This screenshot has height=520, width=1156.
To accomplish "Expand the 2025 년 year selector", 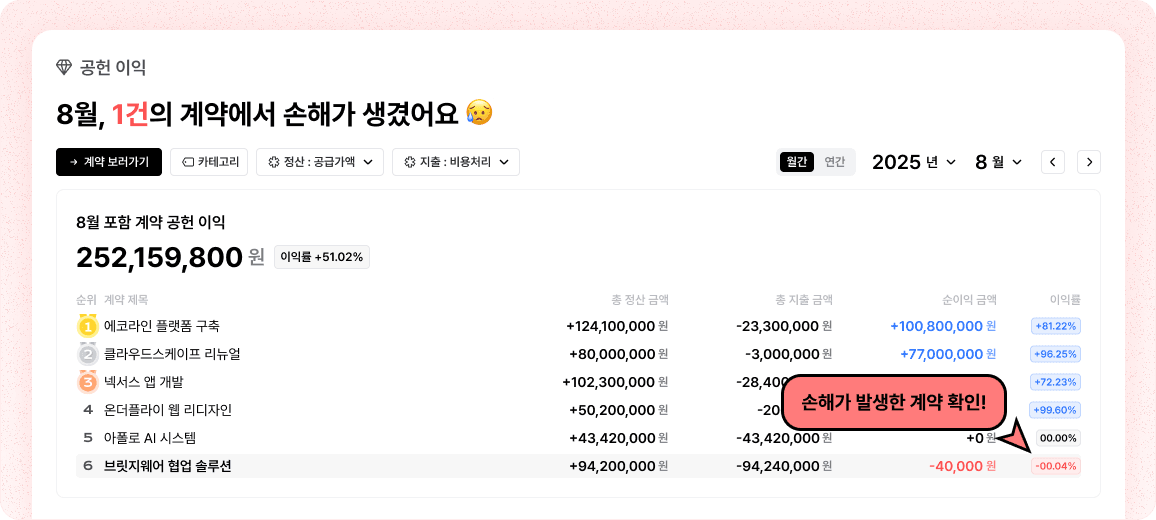I will coord(914,162).
